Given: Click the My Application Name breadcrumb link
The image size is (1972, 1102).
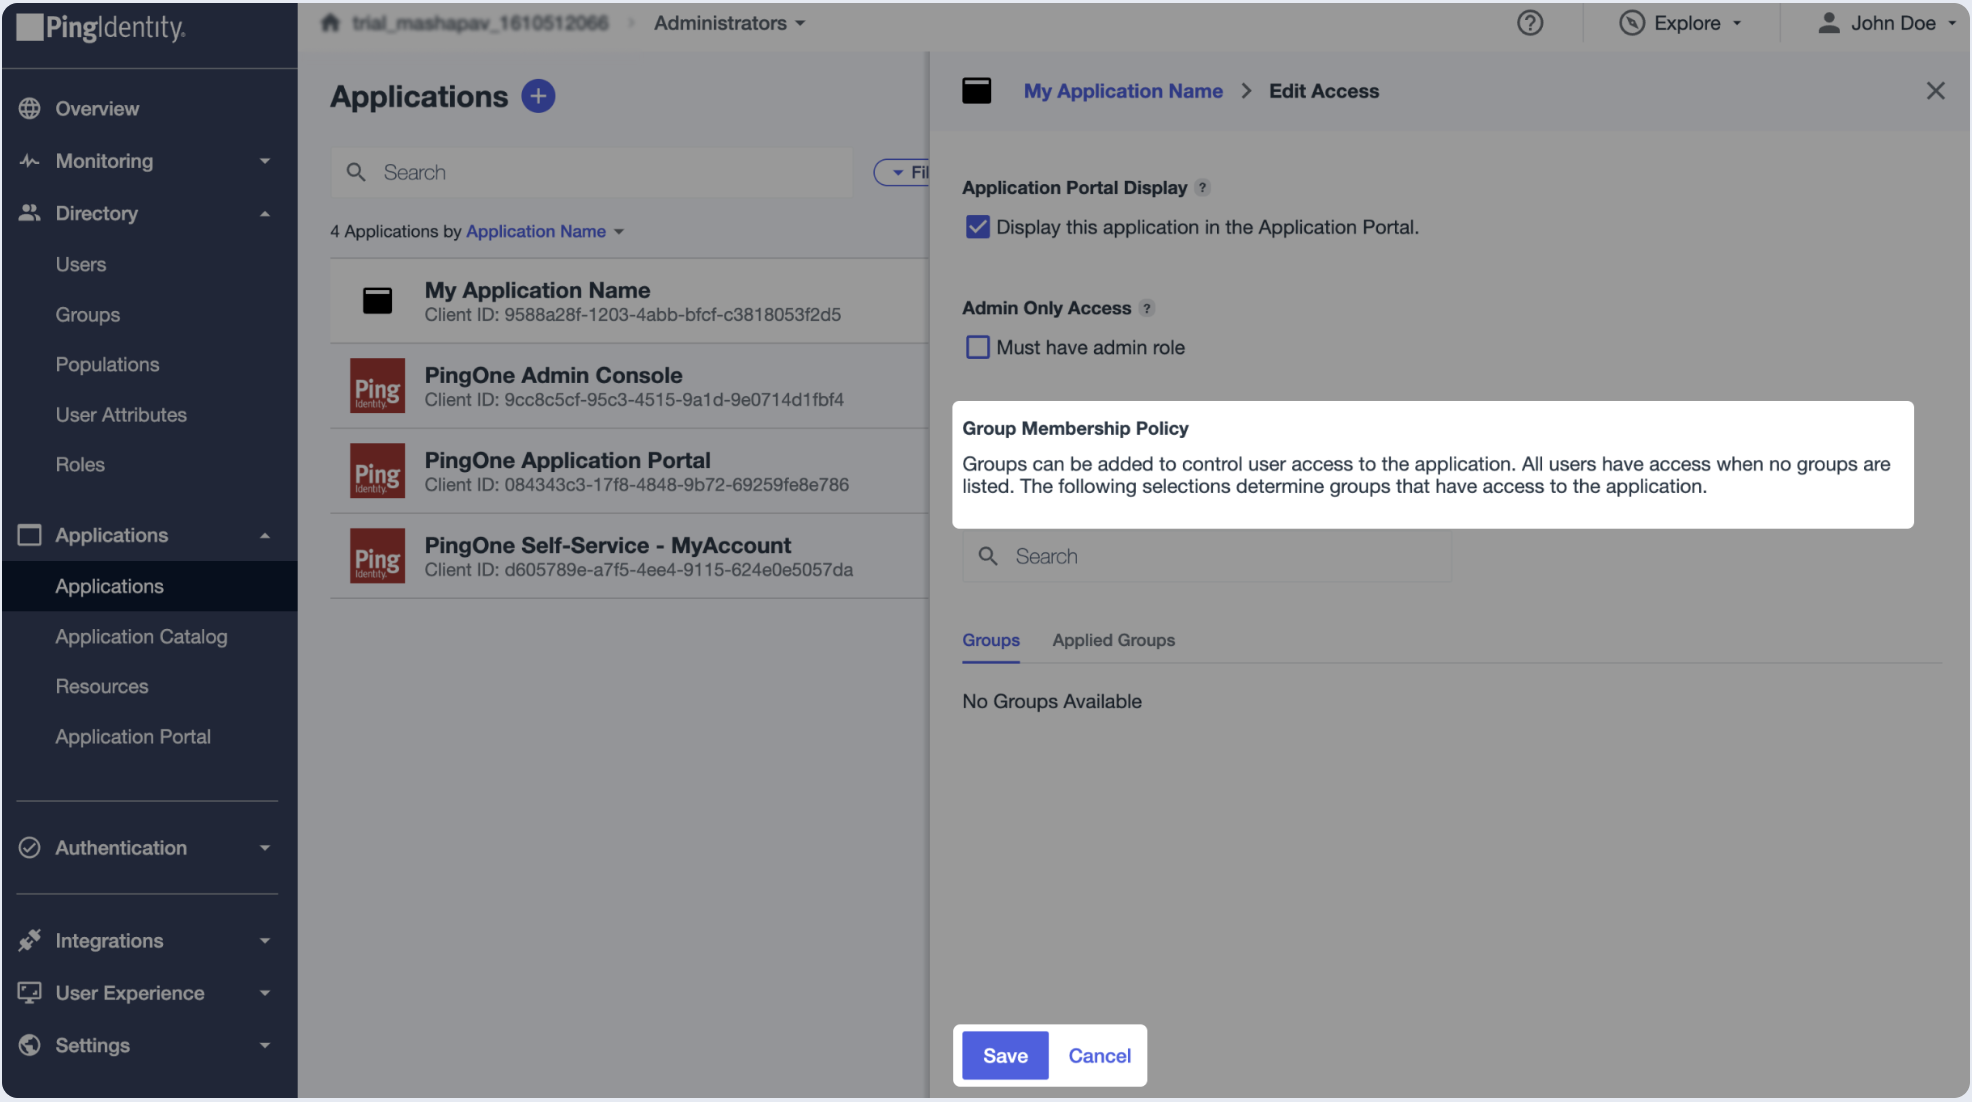Looking at the screenshot, I should (1122, 91).
